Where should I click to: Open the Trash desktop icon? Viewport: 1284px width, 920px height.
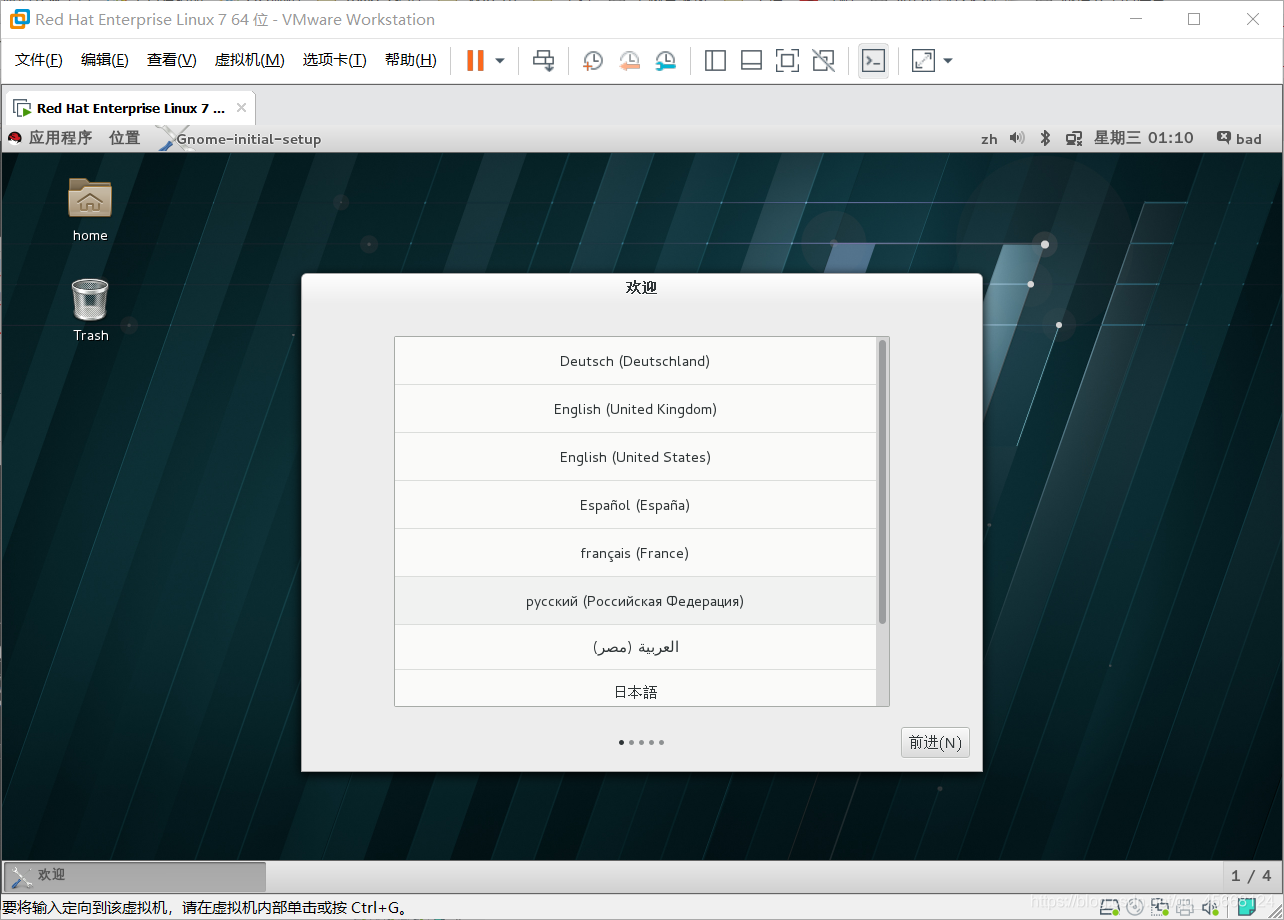click(90, 310)
